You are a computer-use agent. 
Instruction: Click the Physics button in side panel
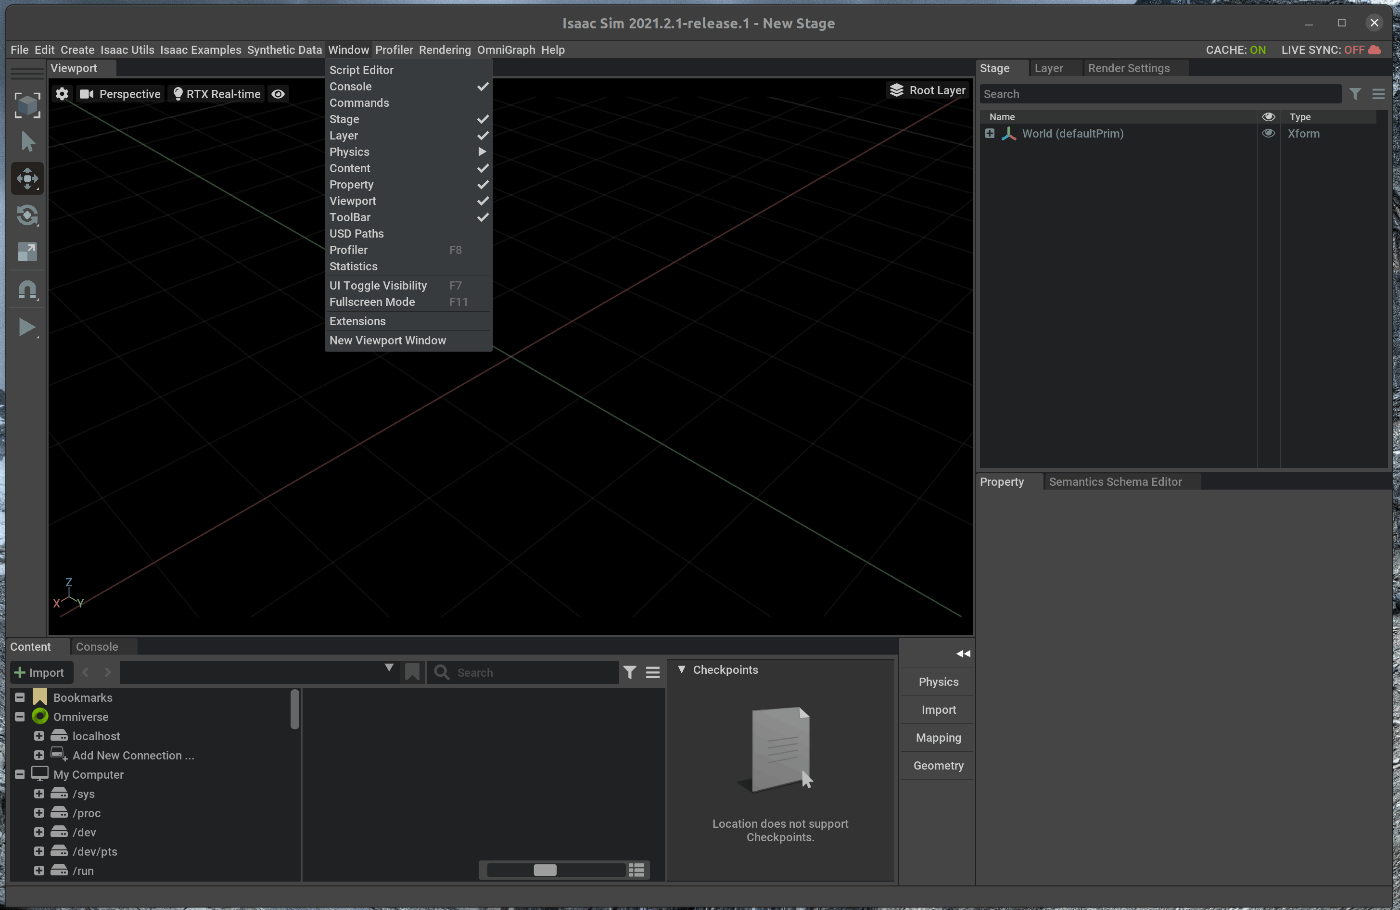point(938,682)
